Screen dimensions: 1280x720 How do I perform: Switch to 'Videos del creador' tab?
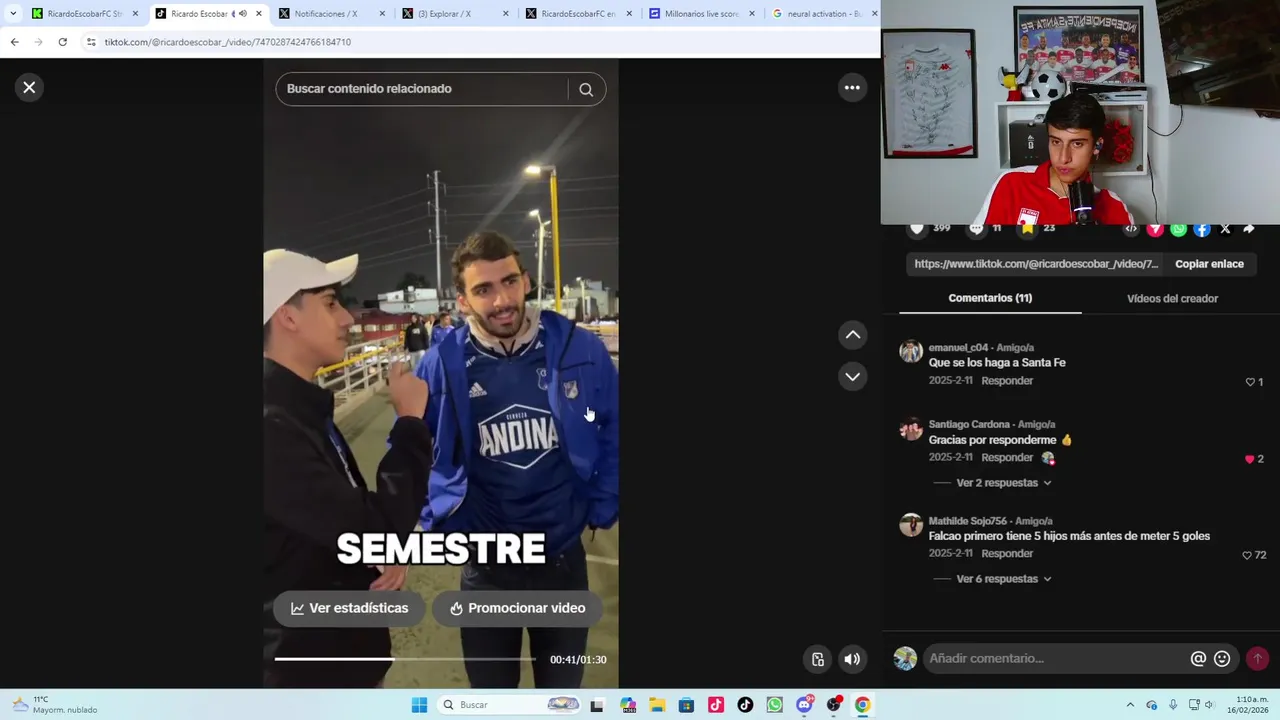pyautogui.click(x=1172, y=298)
